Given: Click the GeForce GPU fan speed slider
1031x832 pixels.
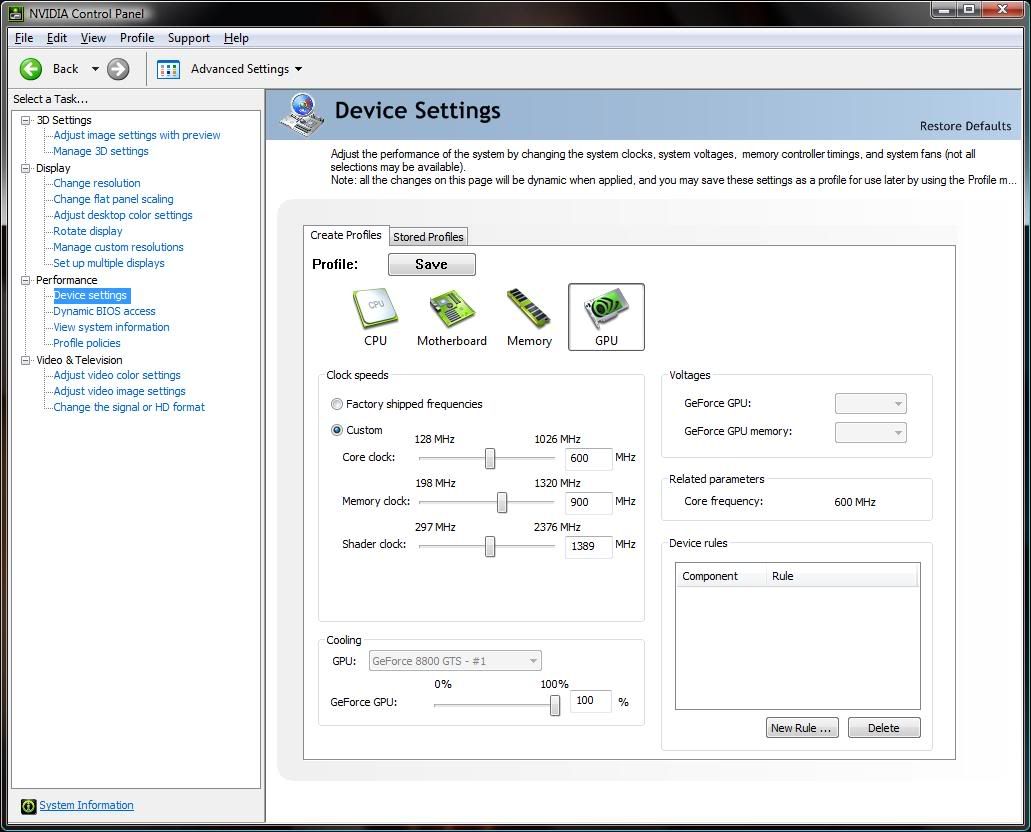Looking at the screenshot, I should coord(555,705).
